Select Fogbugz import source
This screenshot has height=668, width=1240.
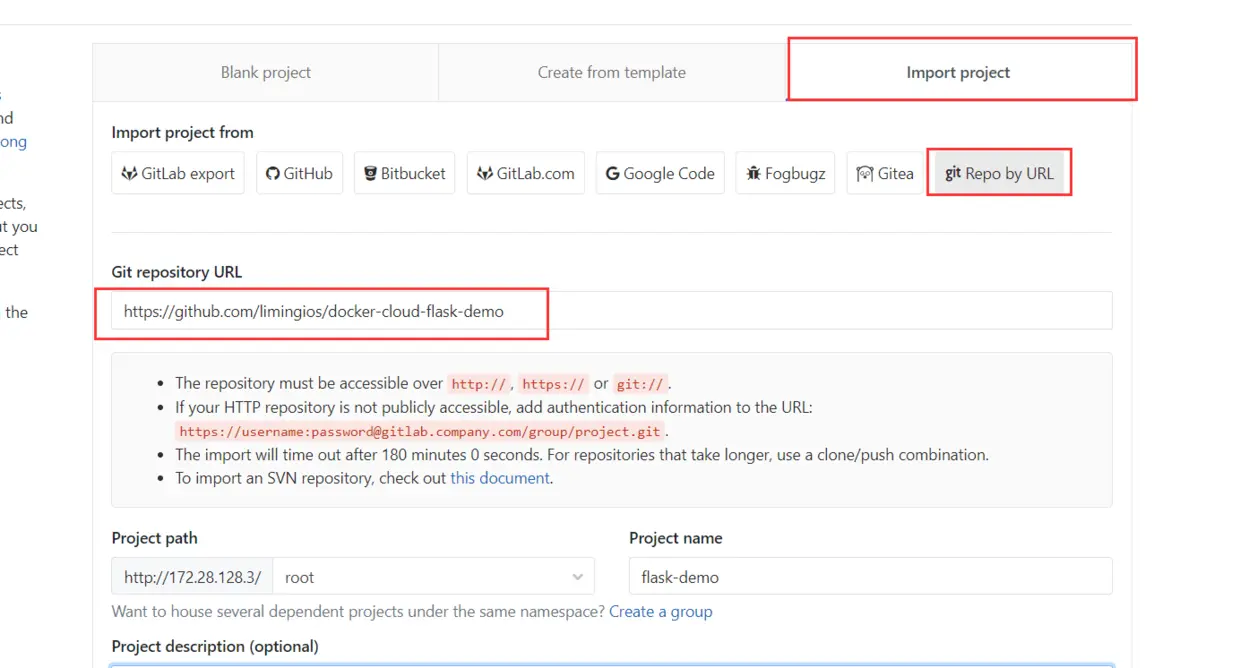click(785, 173)
